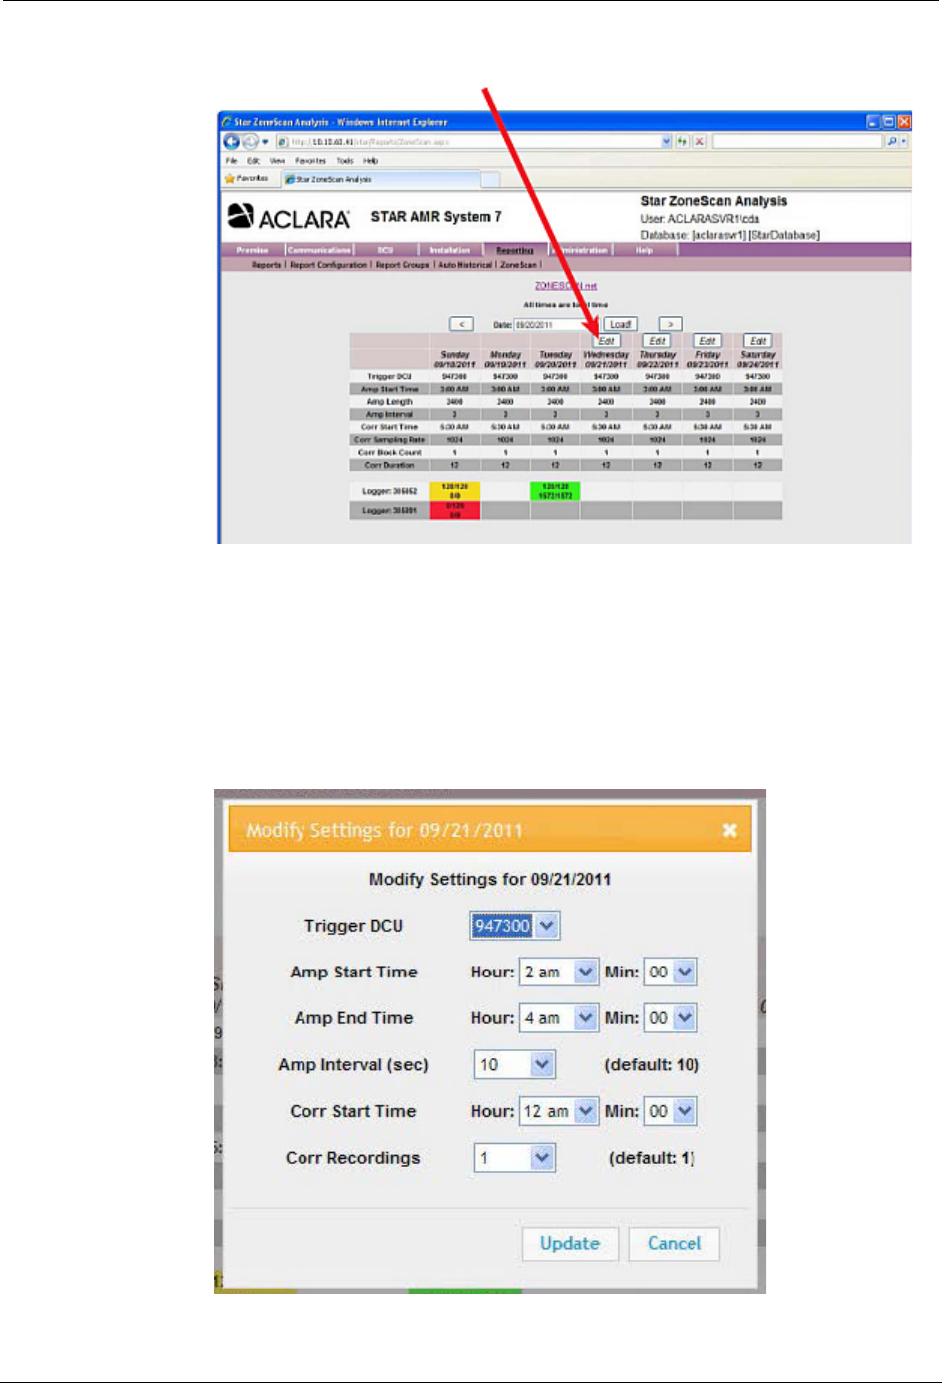942x1383 pixels.
Task: Click the Load button next to date
Action: [620, 325]
